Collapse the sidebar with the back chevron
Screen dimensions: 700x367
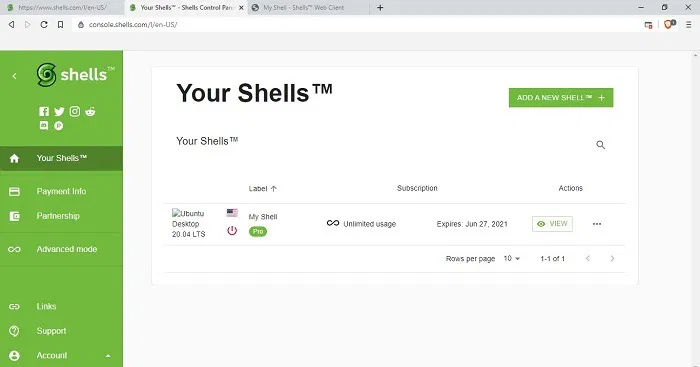coord(14,76)
